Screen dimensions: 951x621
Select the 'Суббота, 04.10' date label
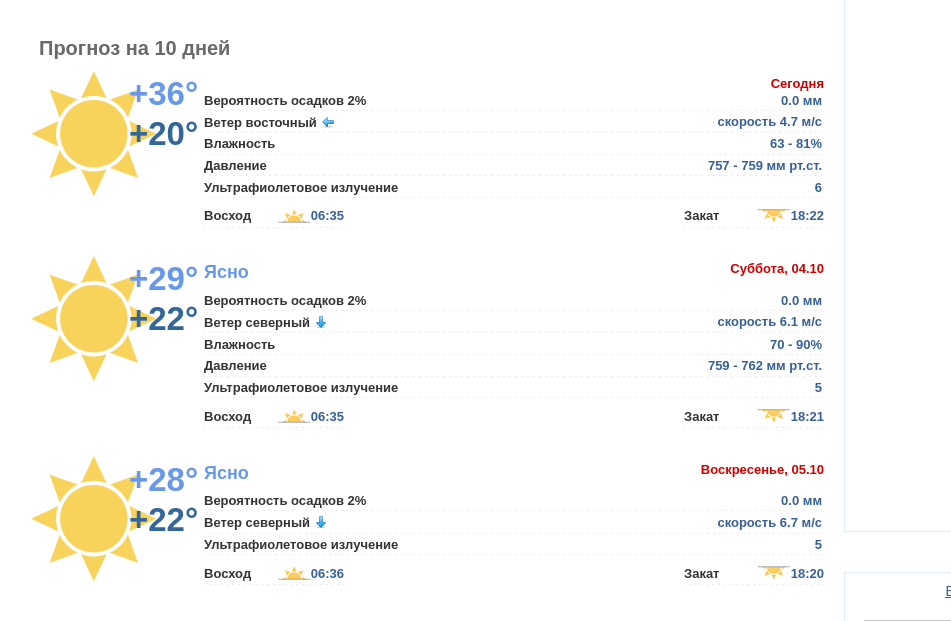coord(777,269)
